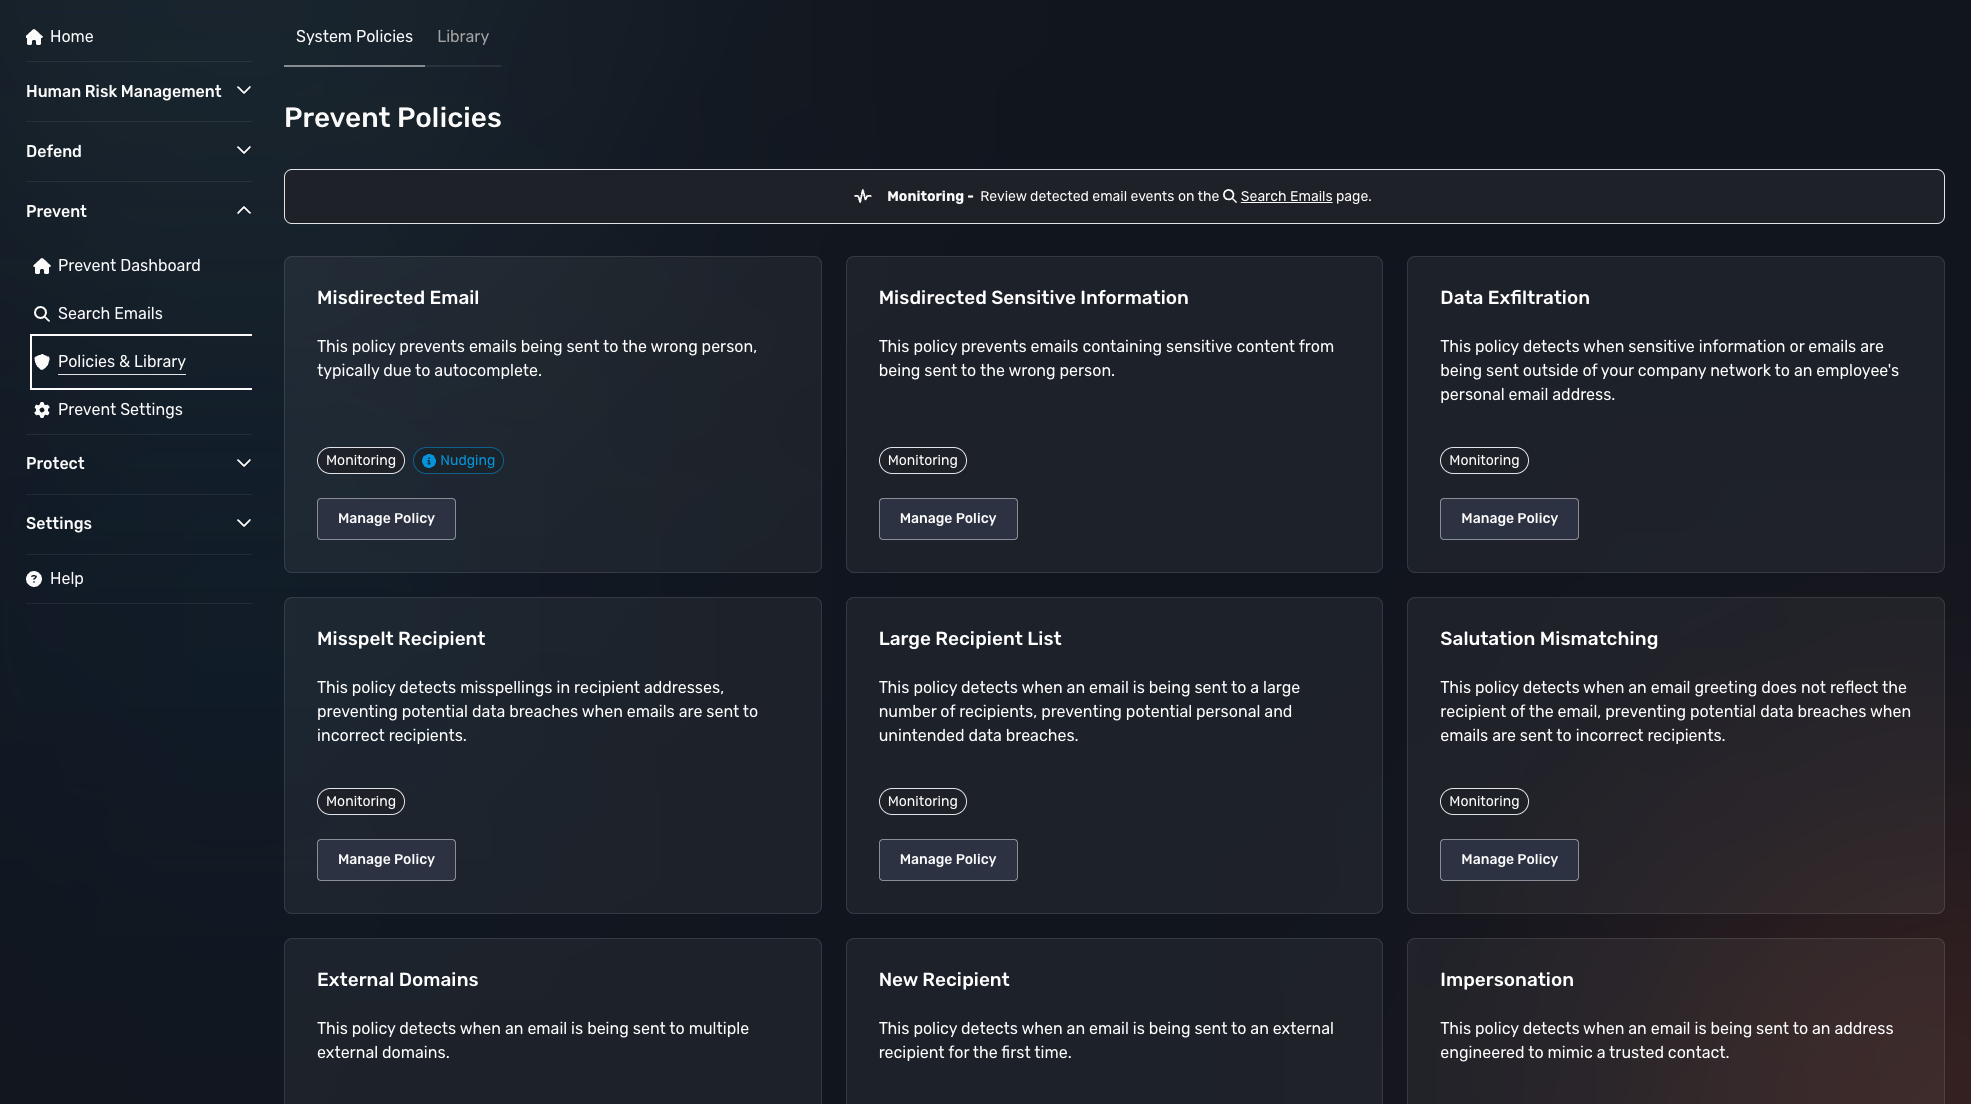Expand the Settings menu chevron
The image size is (1971, 1104).
point(243,523)
